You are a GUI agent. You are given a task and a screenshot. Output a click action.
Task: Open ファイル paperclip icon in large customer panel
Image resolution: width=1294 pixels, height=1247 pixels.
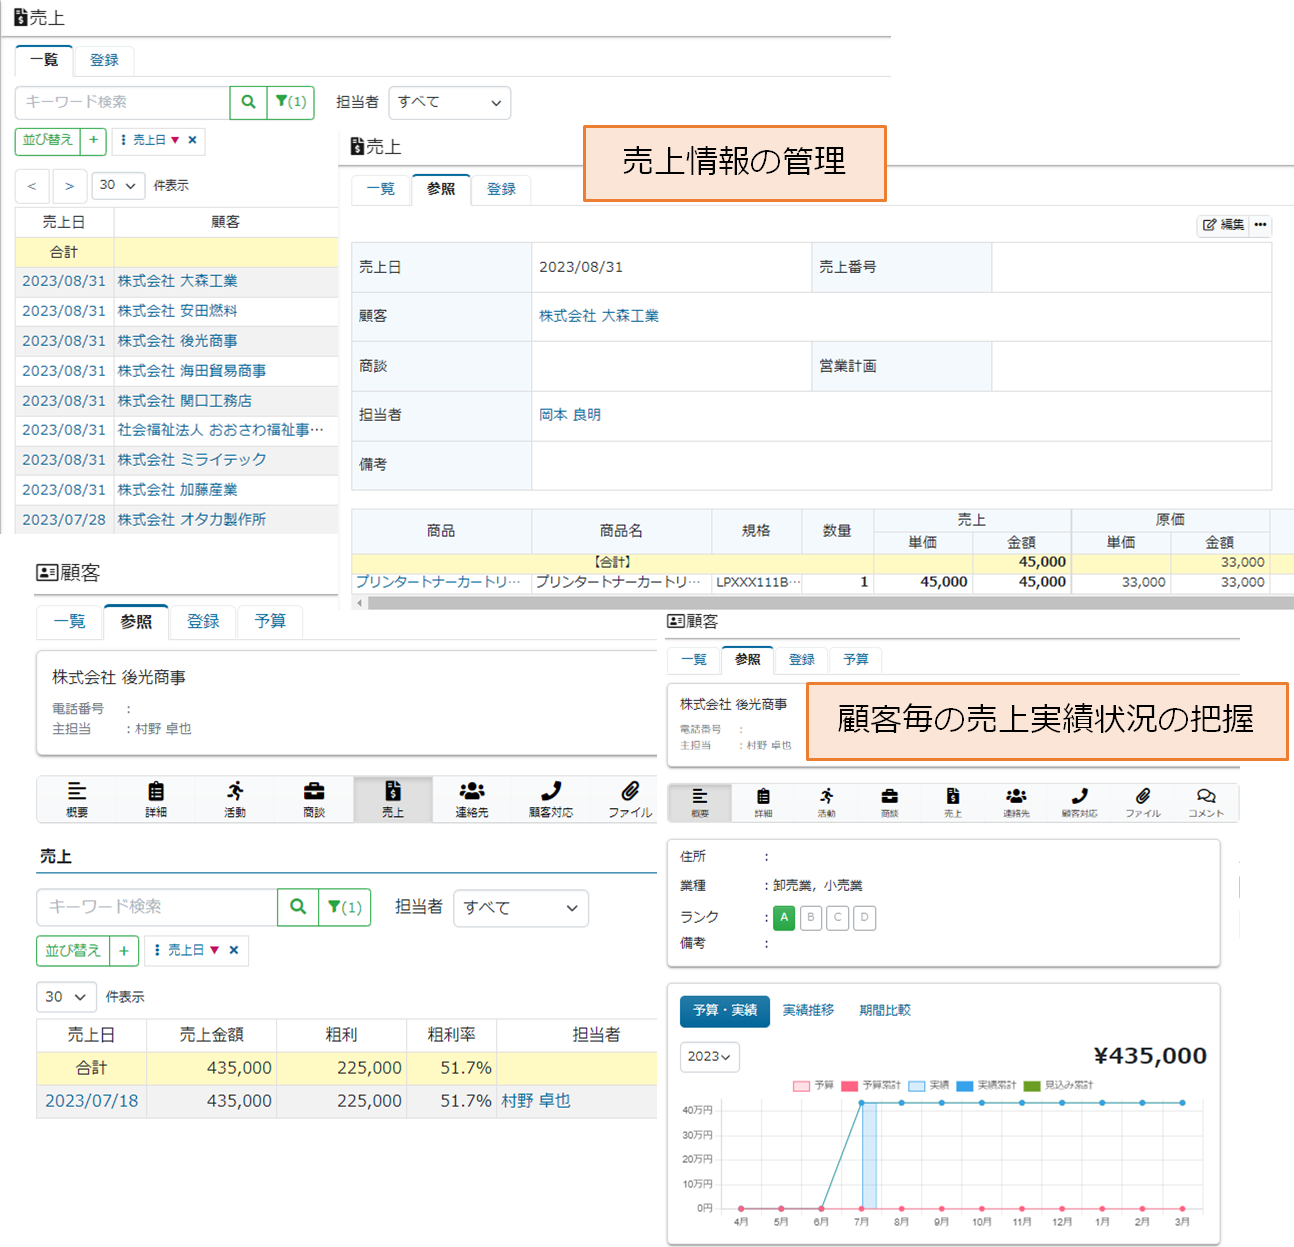(630, 799)
